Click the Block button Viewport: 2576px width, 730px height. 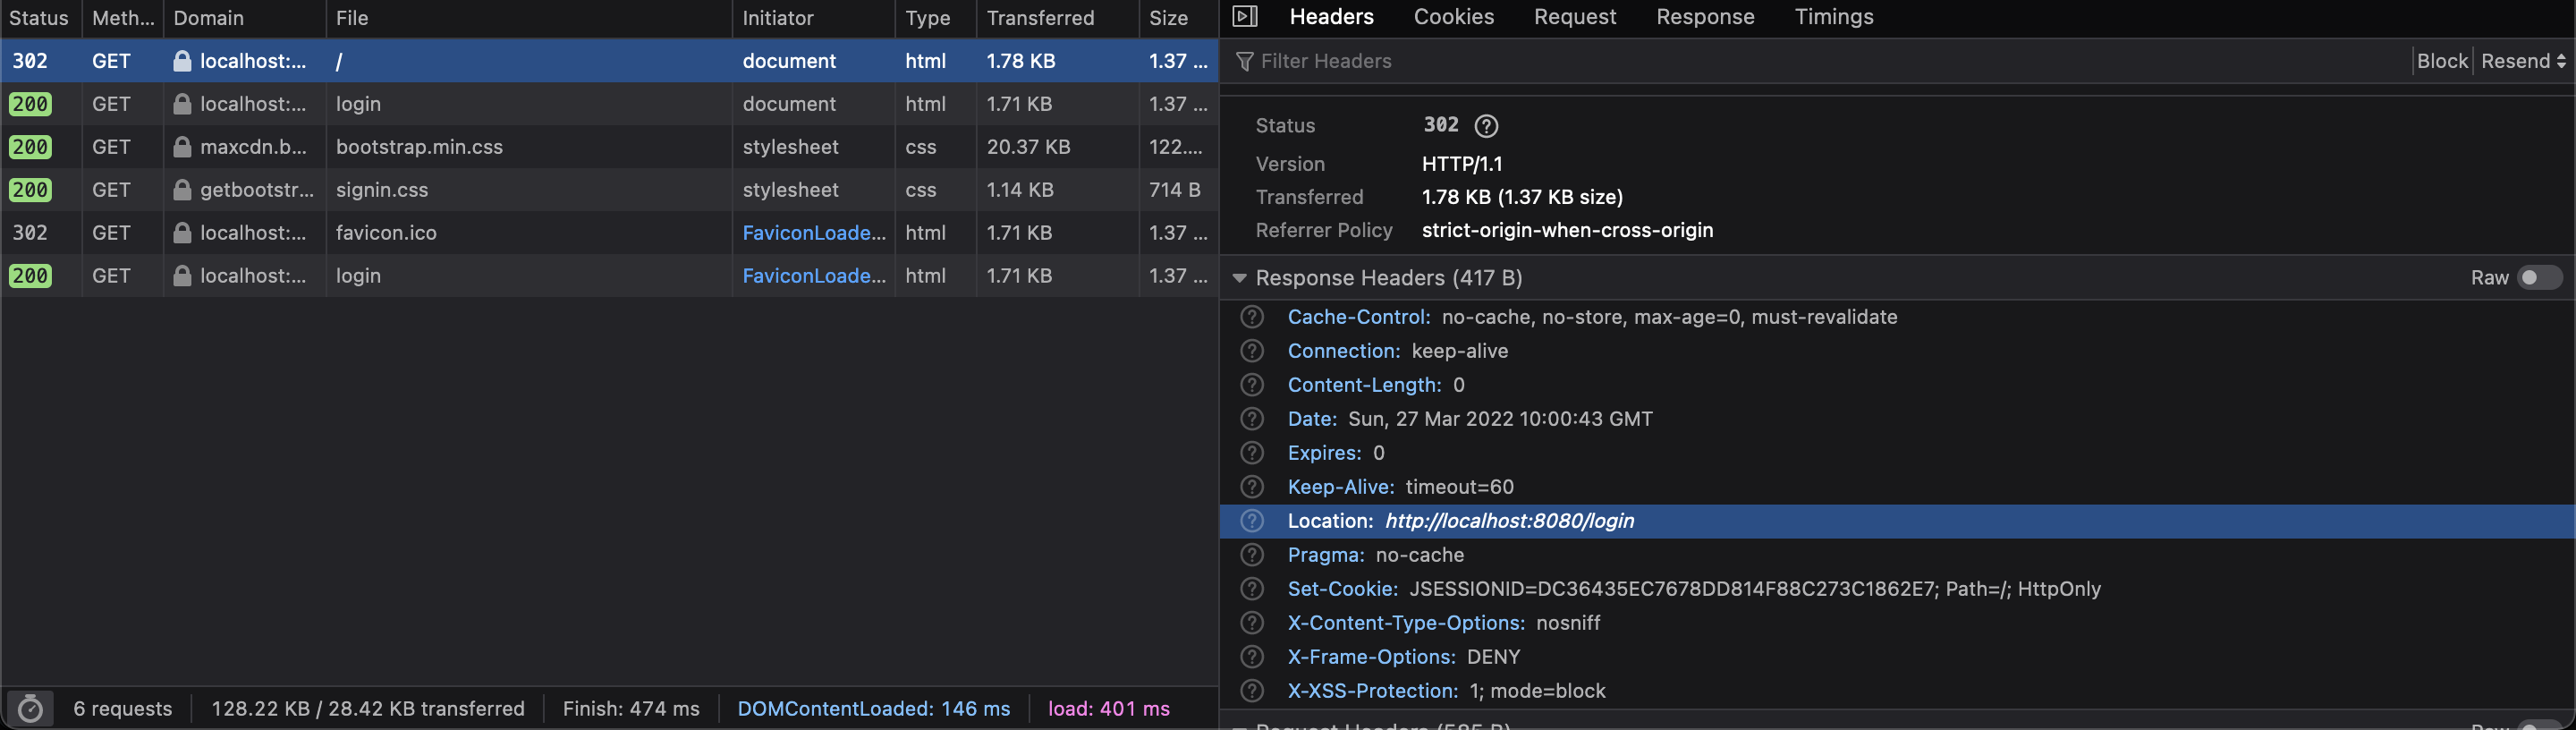coord(2442,61)
